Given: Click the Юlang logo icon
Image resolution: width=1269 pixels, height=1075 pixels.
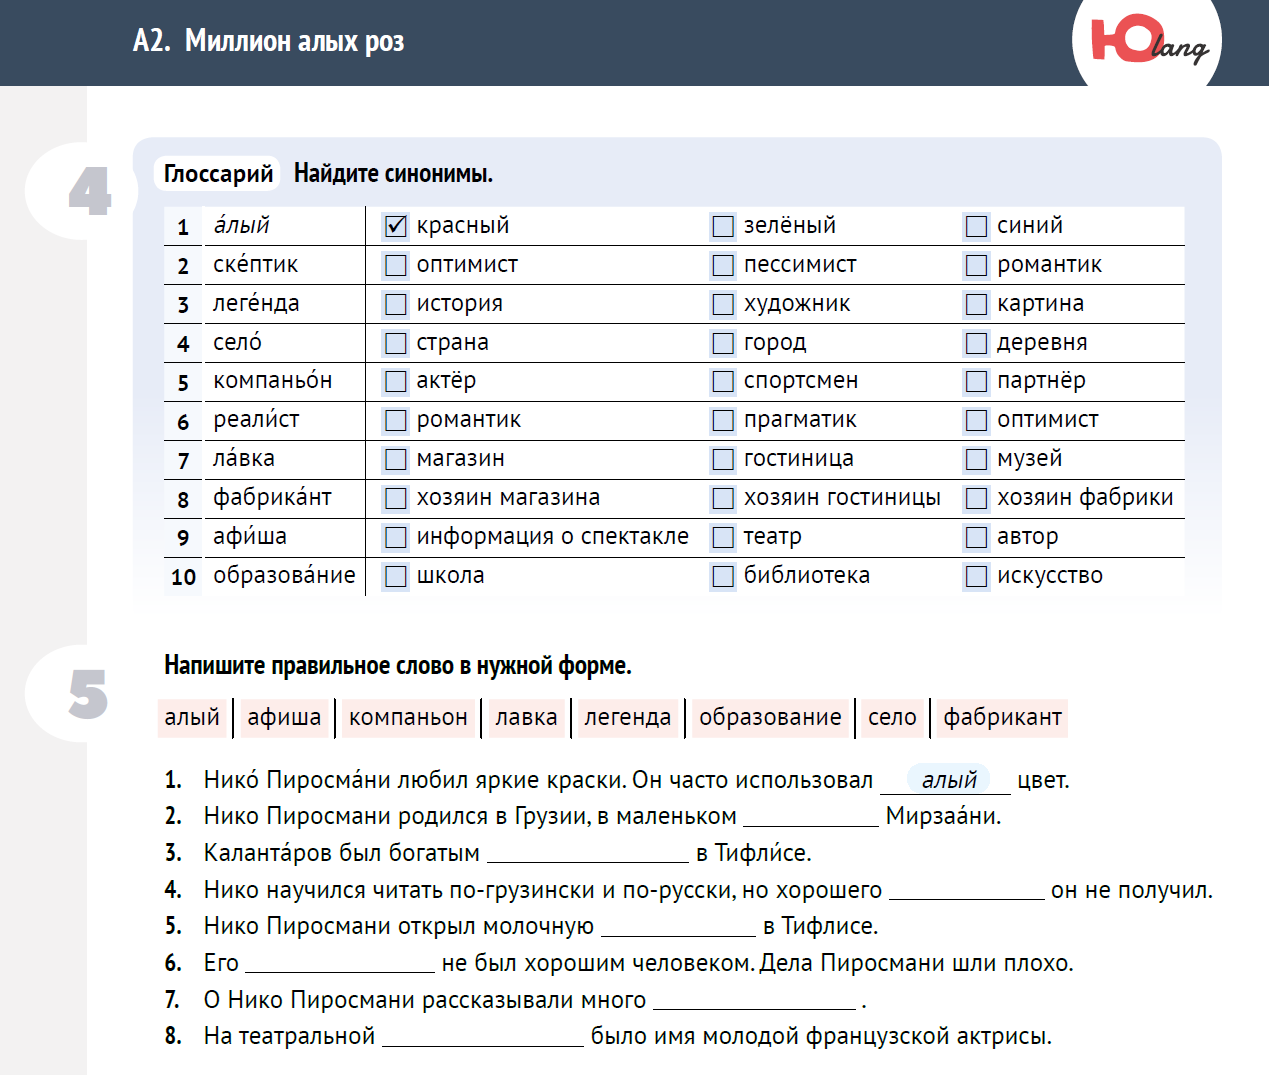Looking at the screenshot, I should tap(1148, 41).
